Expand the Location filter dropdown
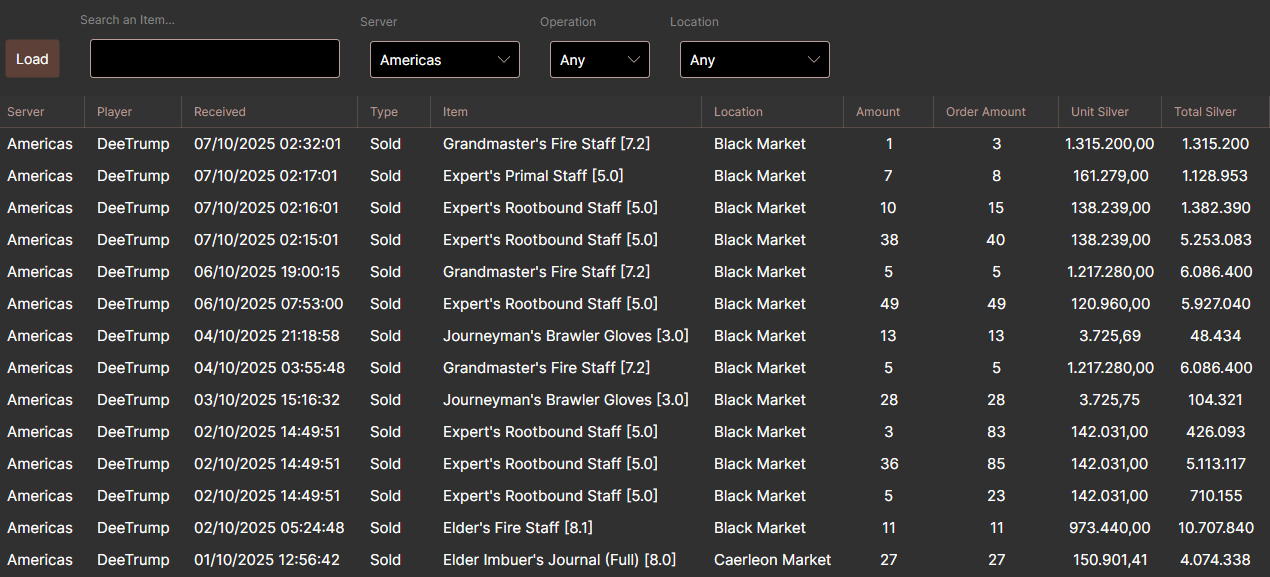 pyautogui.click(x=754, y=60)
